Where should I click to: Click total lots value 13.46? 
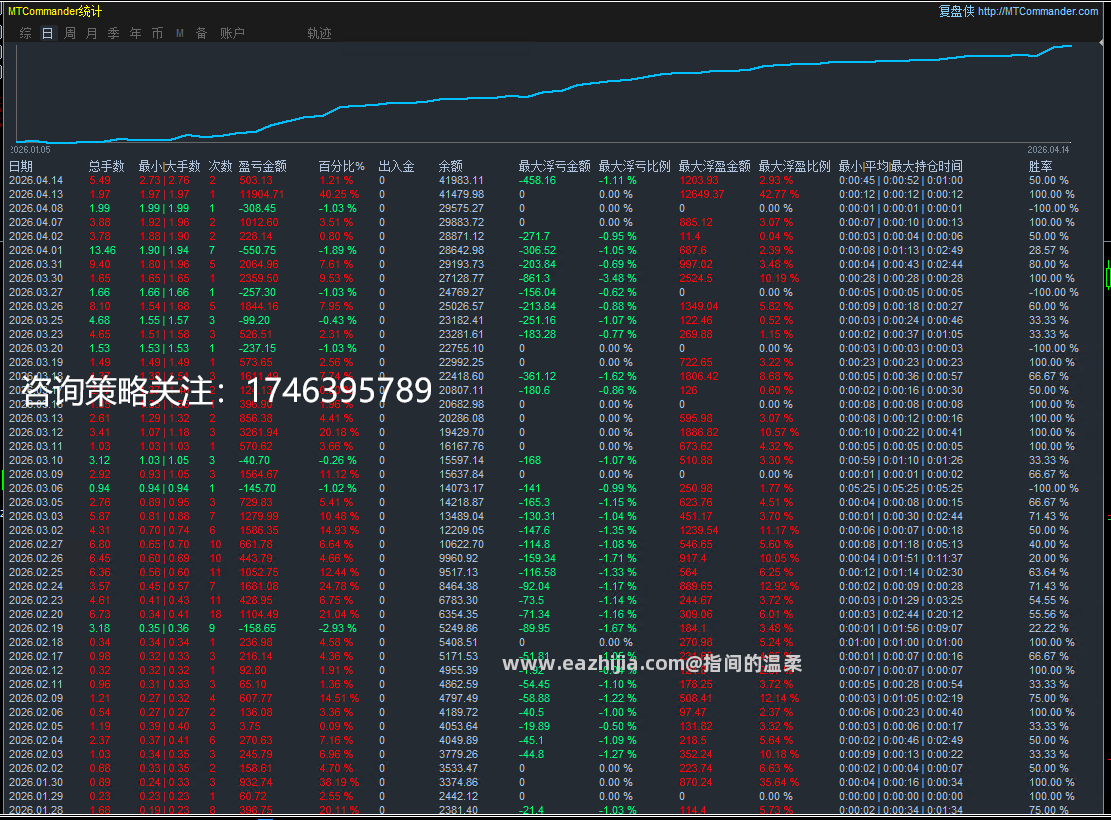pyautogui.click(x=103, y=250)
